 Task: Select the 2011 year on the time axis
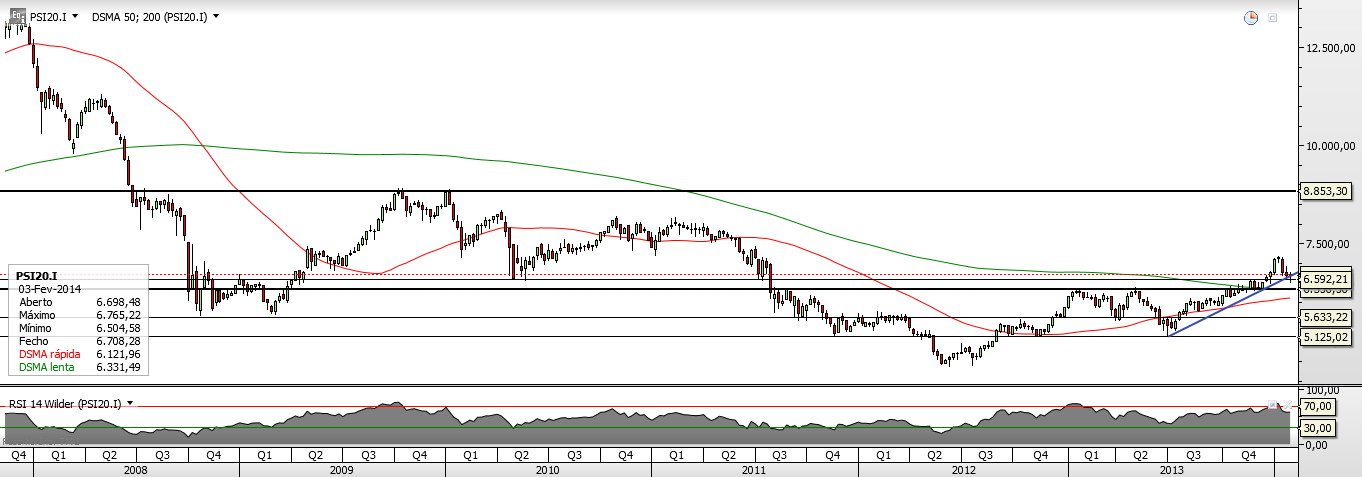[754, 469]
